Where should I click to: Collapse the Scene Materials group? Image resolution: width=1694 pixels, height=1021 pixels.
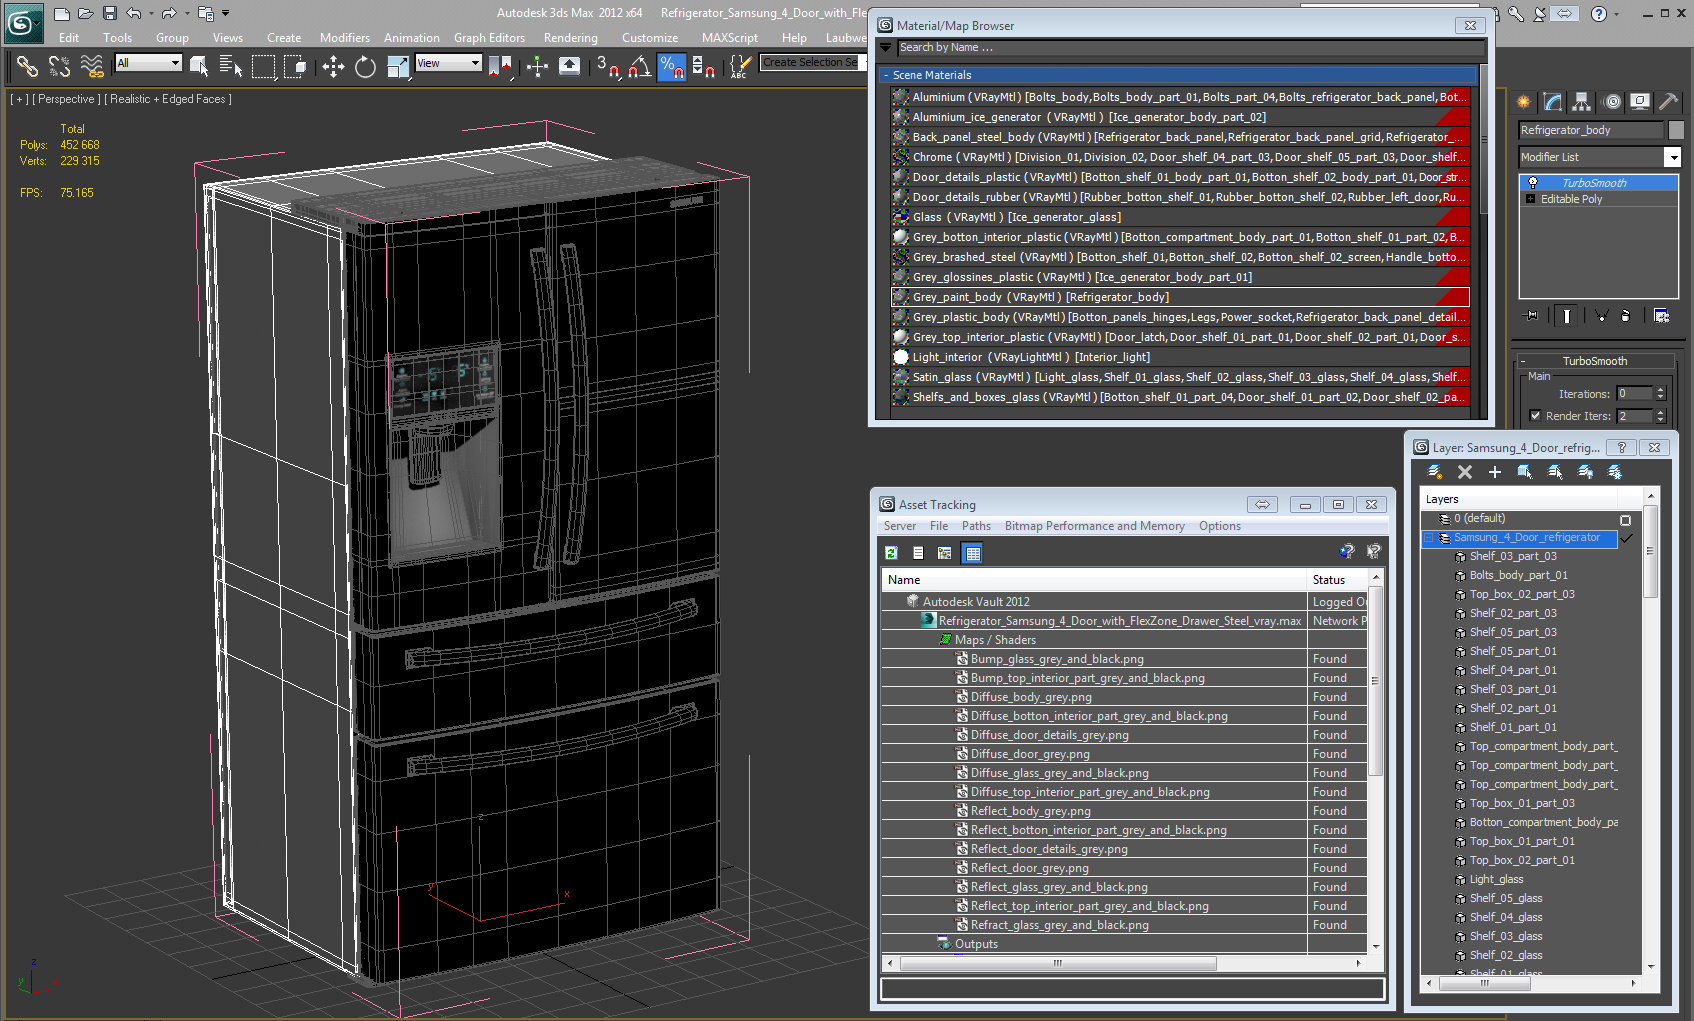coord(886,75)
